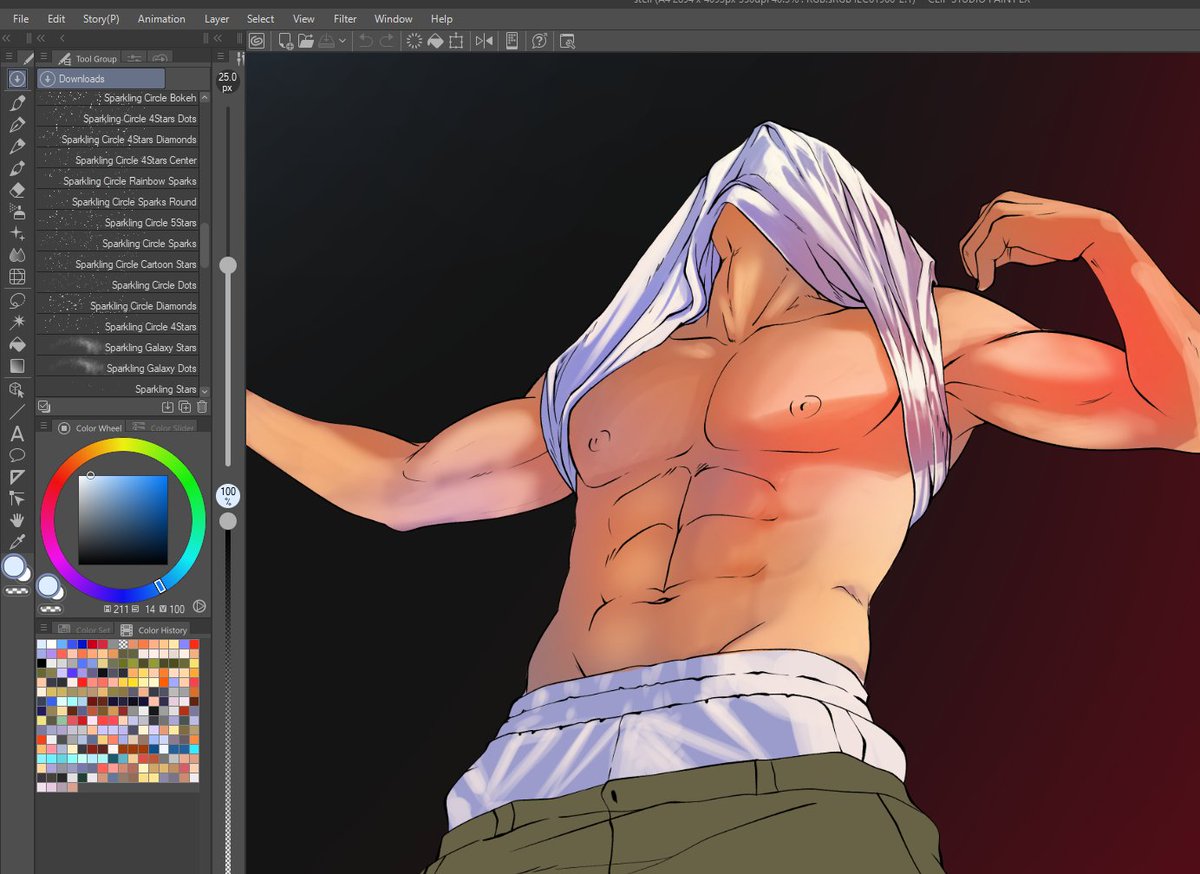This screenshot has height=874, width=1200.
Task: Choose Sparkling Circle Cartoon Stars brush
Action: tap(118, 264)
